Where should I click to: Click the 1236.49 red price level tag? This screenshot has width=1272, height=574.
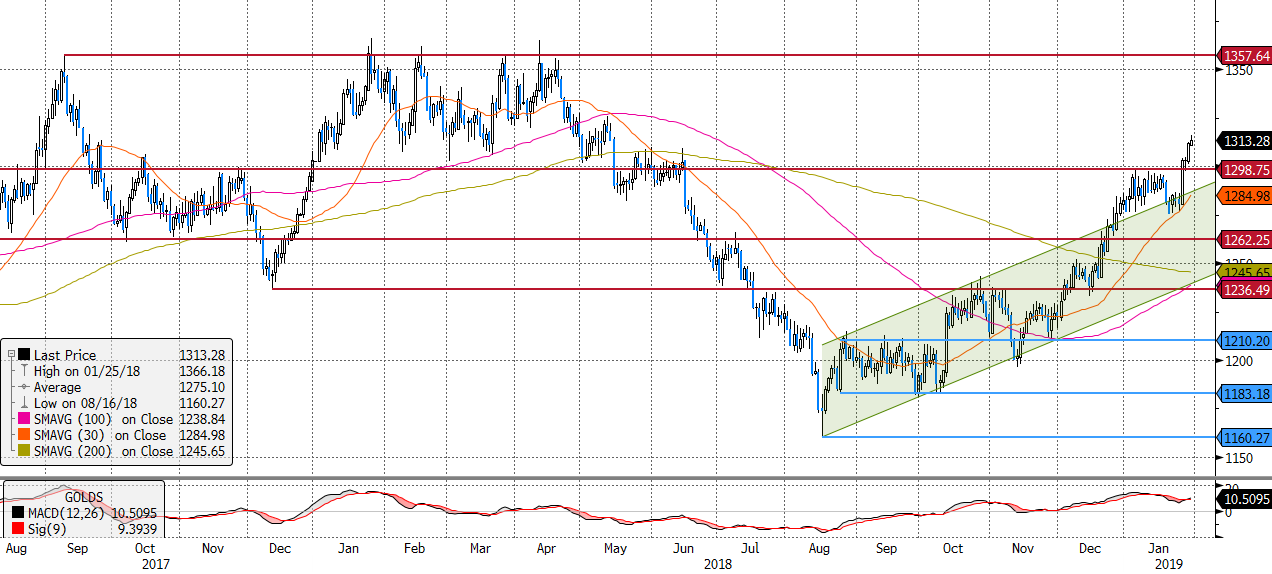1243,289
